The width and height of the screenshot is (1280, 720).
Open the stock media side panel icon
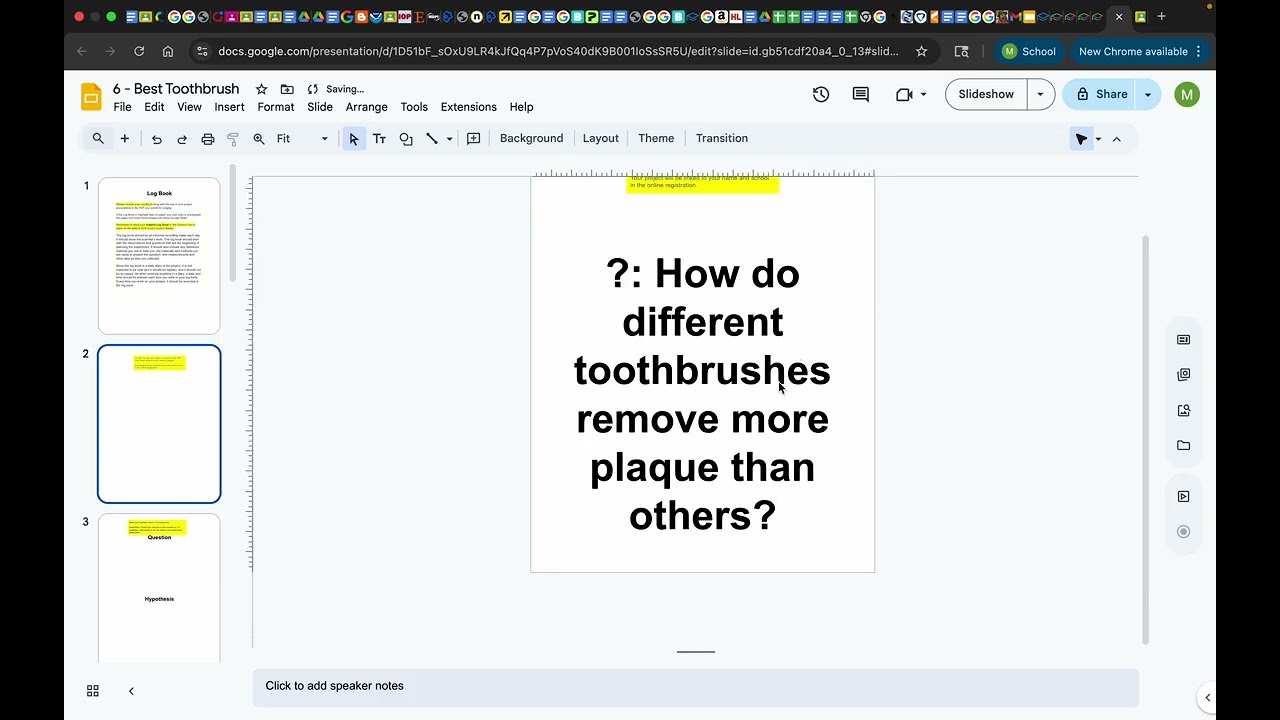(x=1184, y=375)
